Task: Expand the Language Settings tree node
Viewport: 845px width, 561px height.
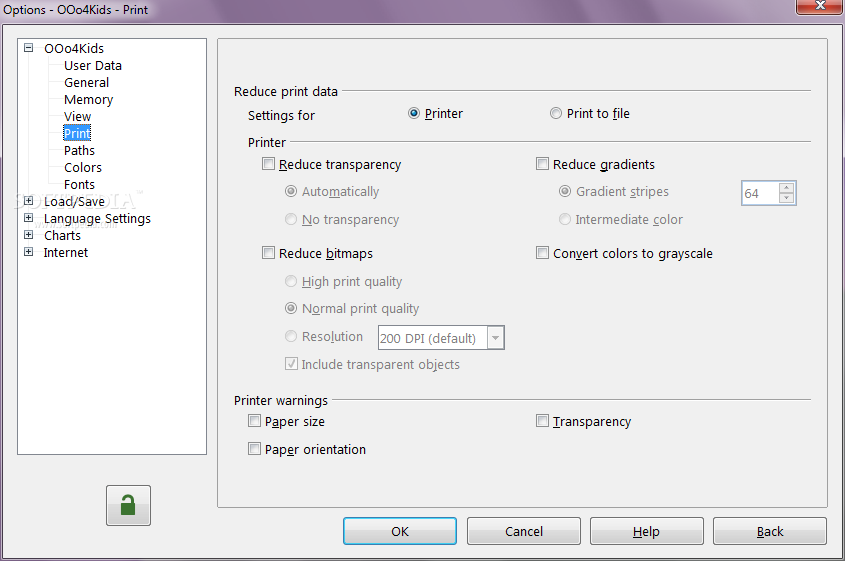Action: click(x=29, y=218)
